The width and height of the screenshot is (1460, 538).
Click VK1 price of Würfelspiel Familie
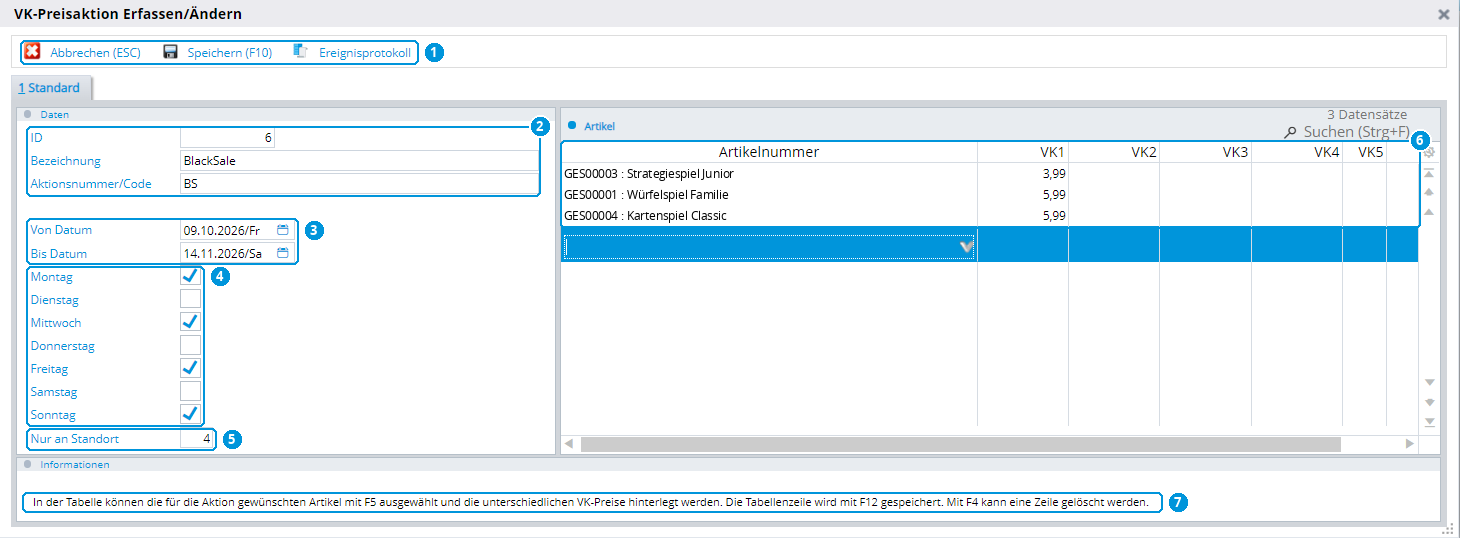[x=1023, y=195]
